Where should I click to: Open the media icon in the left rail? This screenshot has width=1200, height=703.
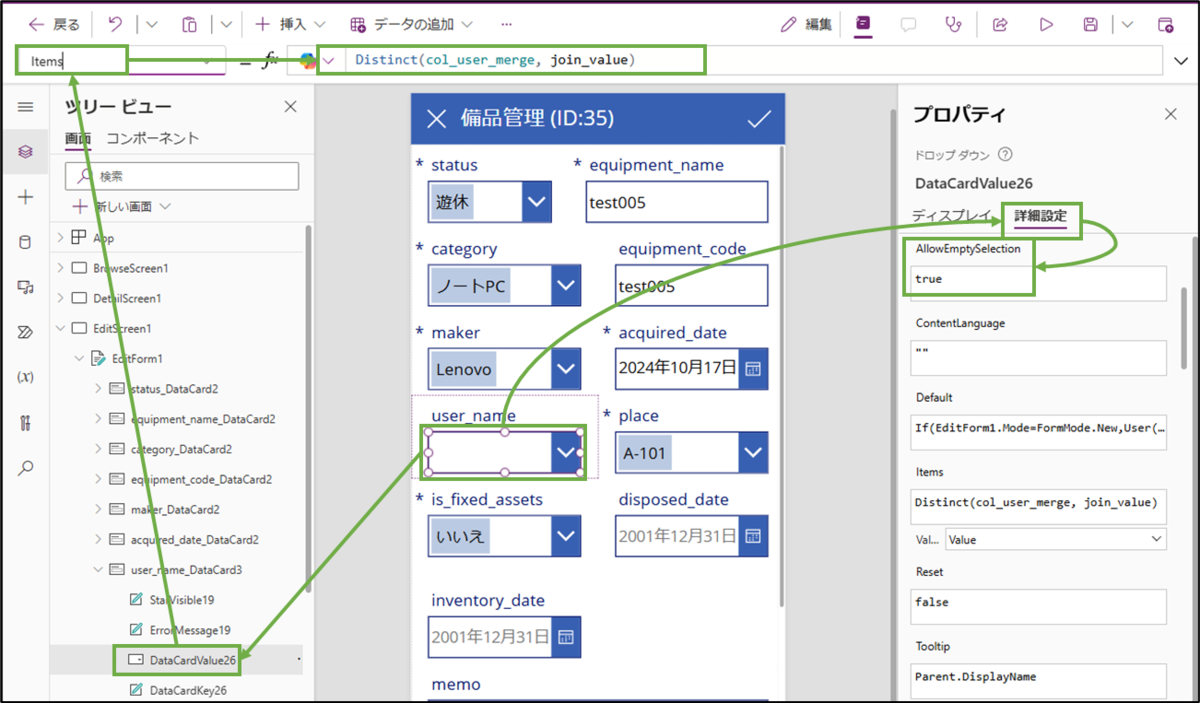point(26,287)
